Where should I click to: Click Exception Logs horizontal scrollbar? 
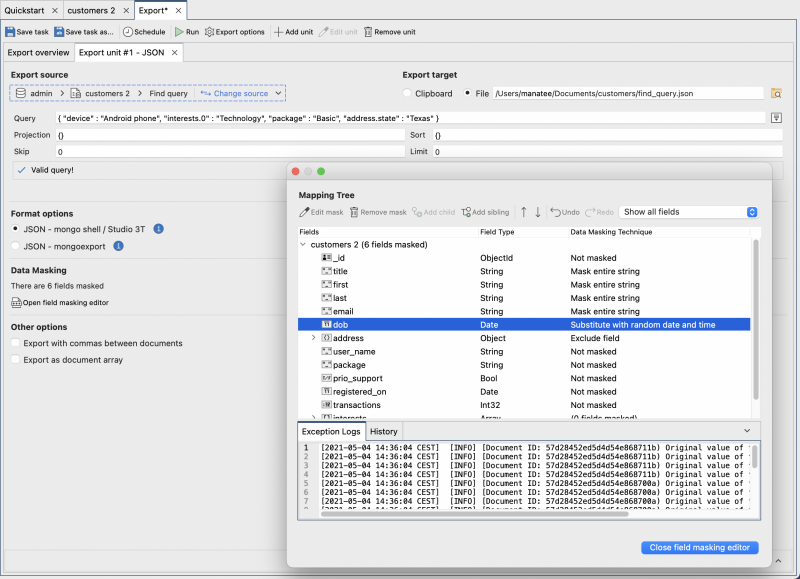pos(474,514)
